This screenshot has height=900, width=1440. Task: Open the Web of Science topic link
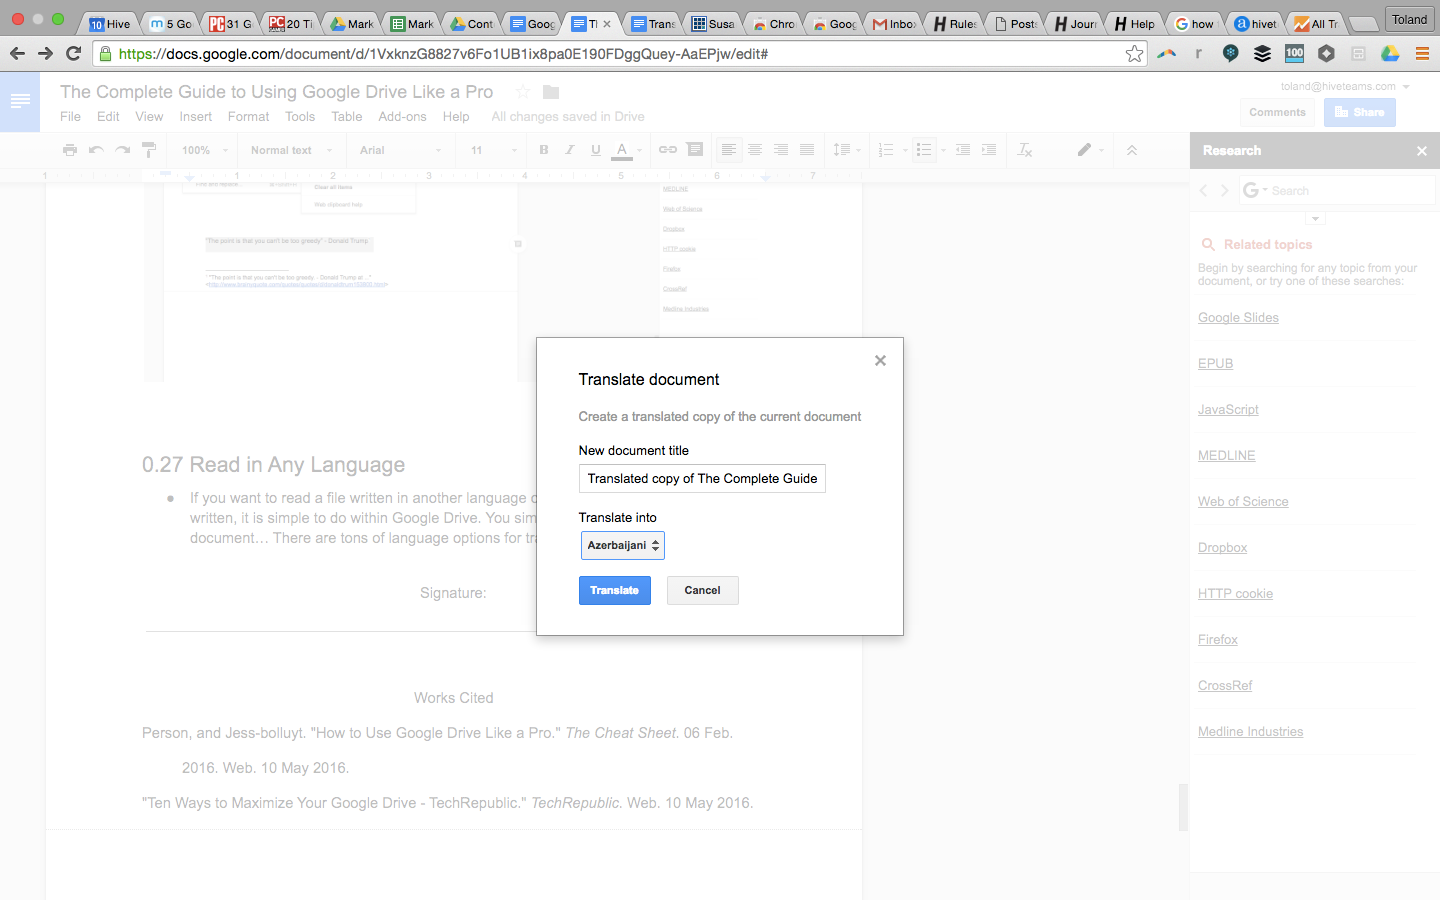tap(1243, 501)
